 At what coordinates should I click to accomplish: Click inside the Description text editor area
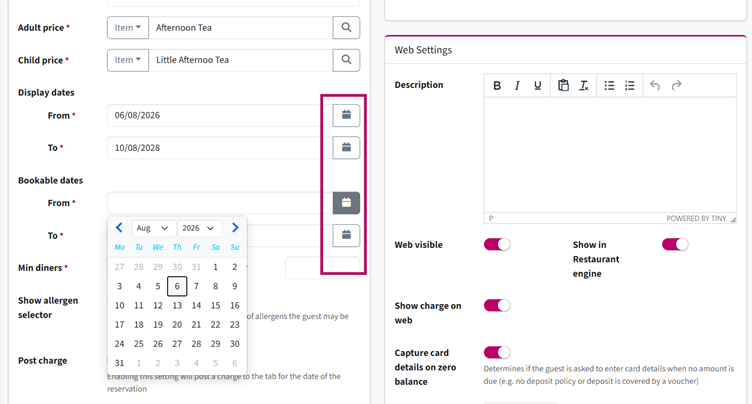click(x=610, y=155)
